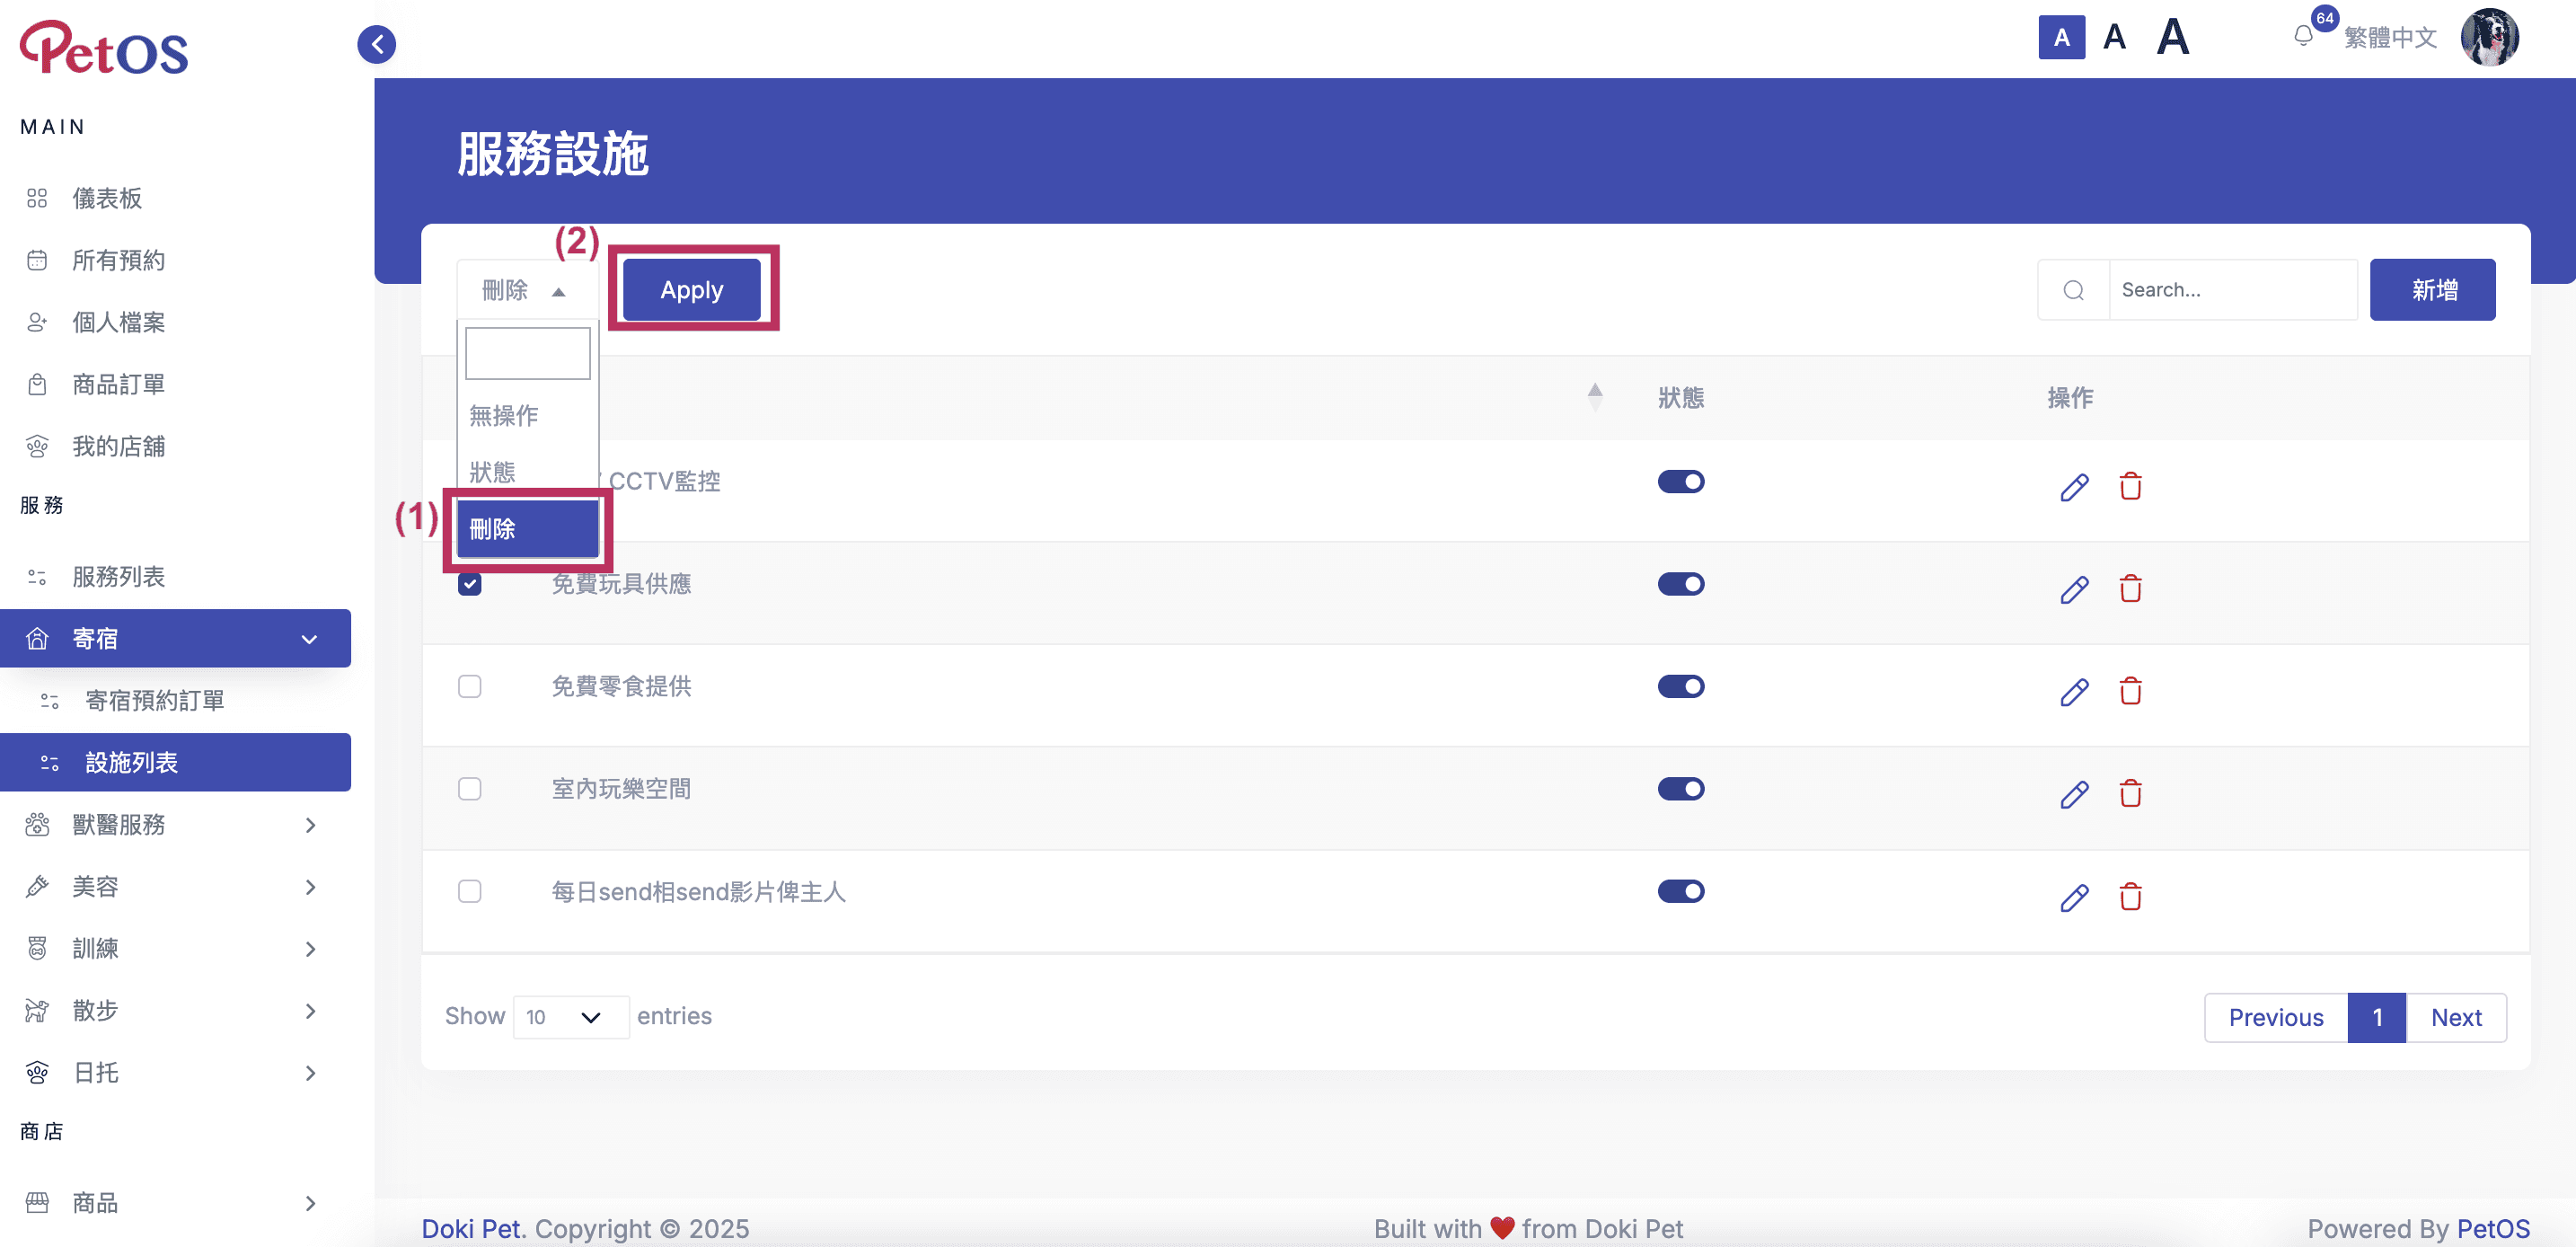Click edit pencil for 免費玩具供應
Image resolution: width=2576 pixels, height=1247 pixels.
(2074, 589)
